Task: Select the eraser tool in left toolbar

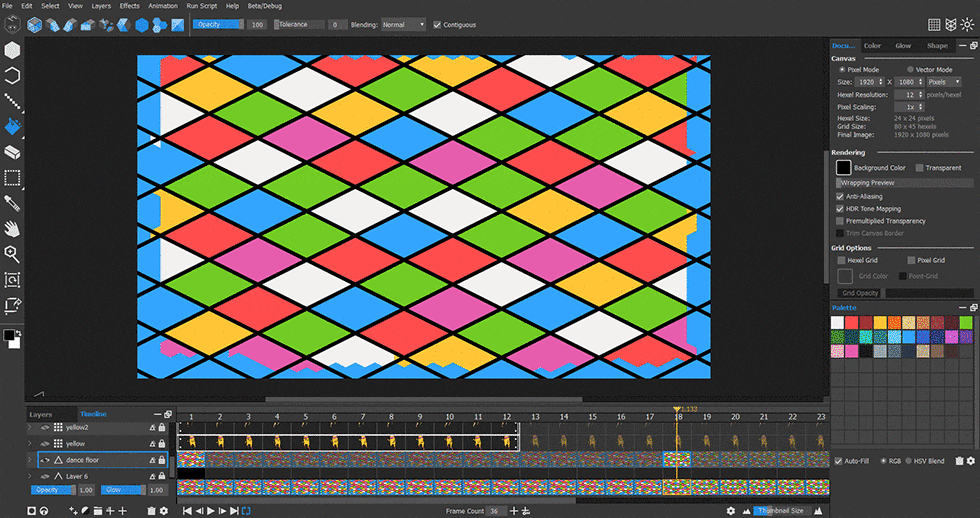Action: click(x=13, y=152)
